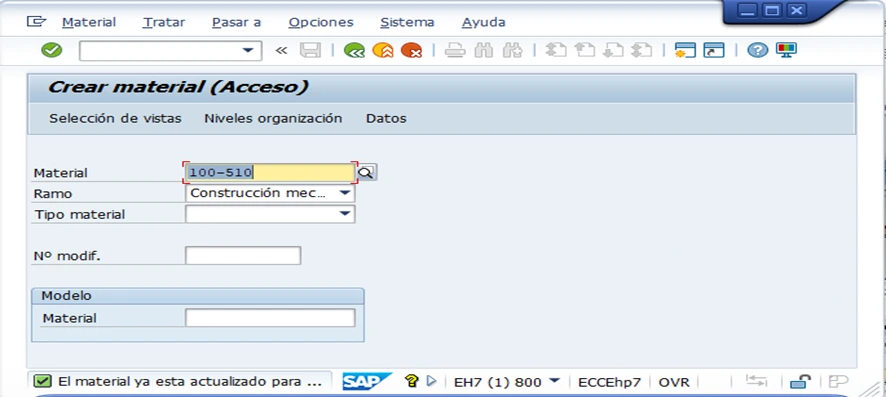Viewport: 886px width, 397px height.
Task: Click the Next Page icon
Action: click(x=613, y=50)
